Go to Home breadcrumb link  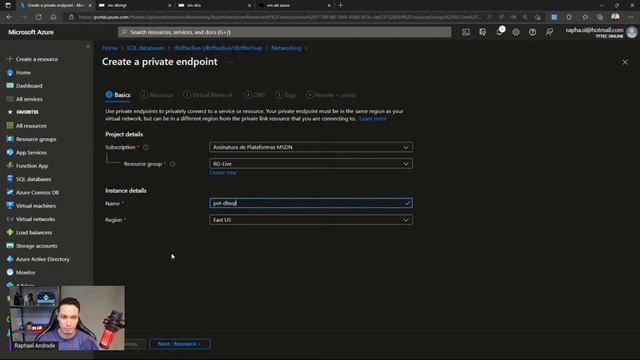[110, 48]
